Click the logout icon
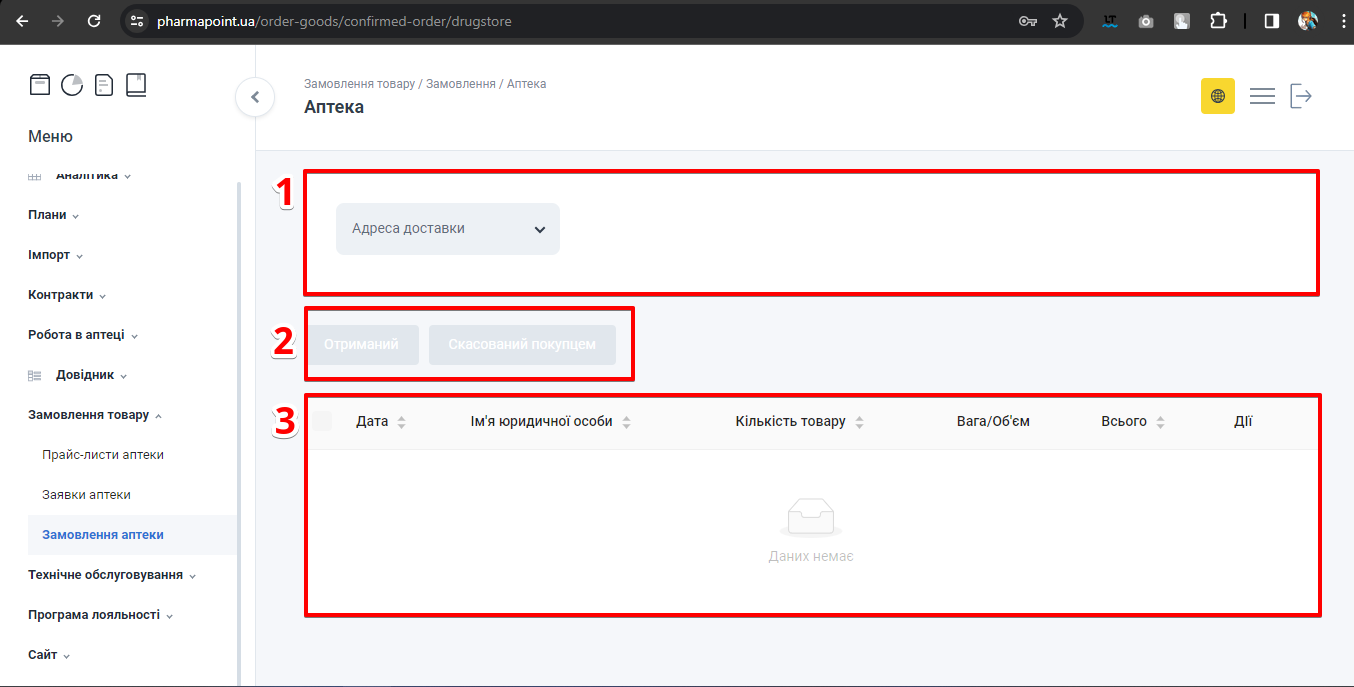 [1301, 96]
